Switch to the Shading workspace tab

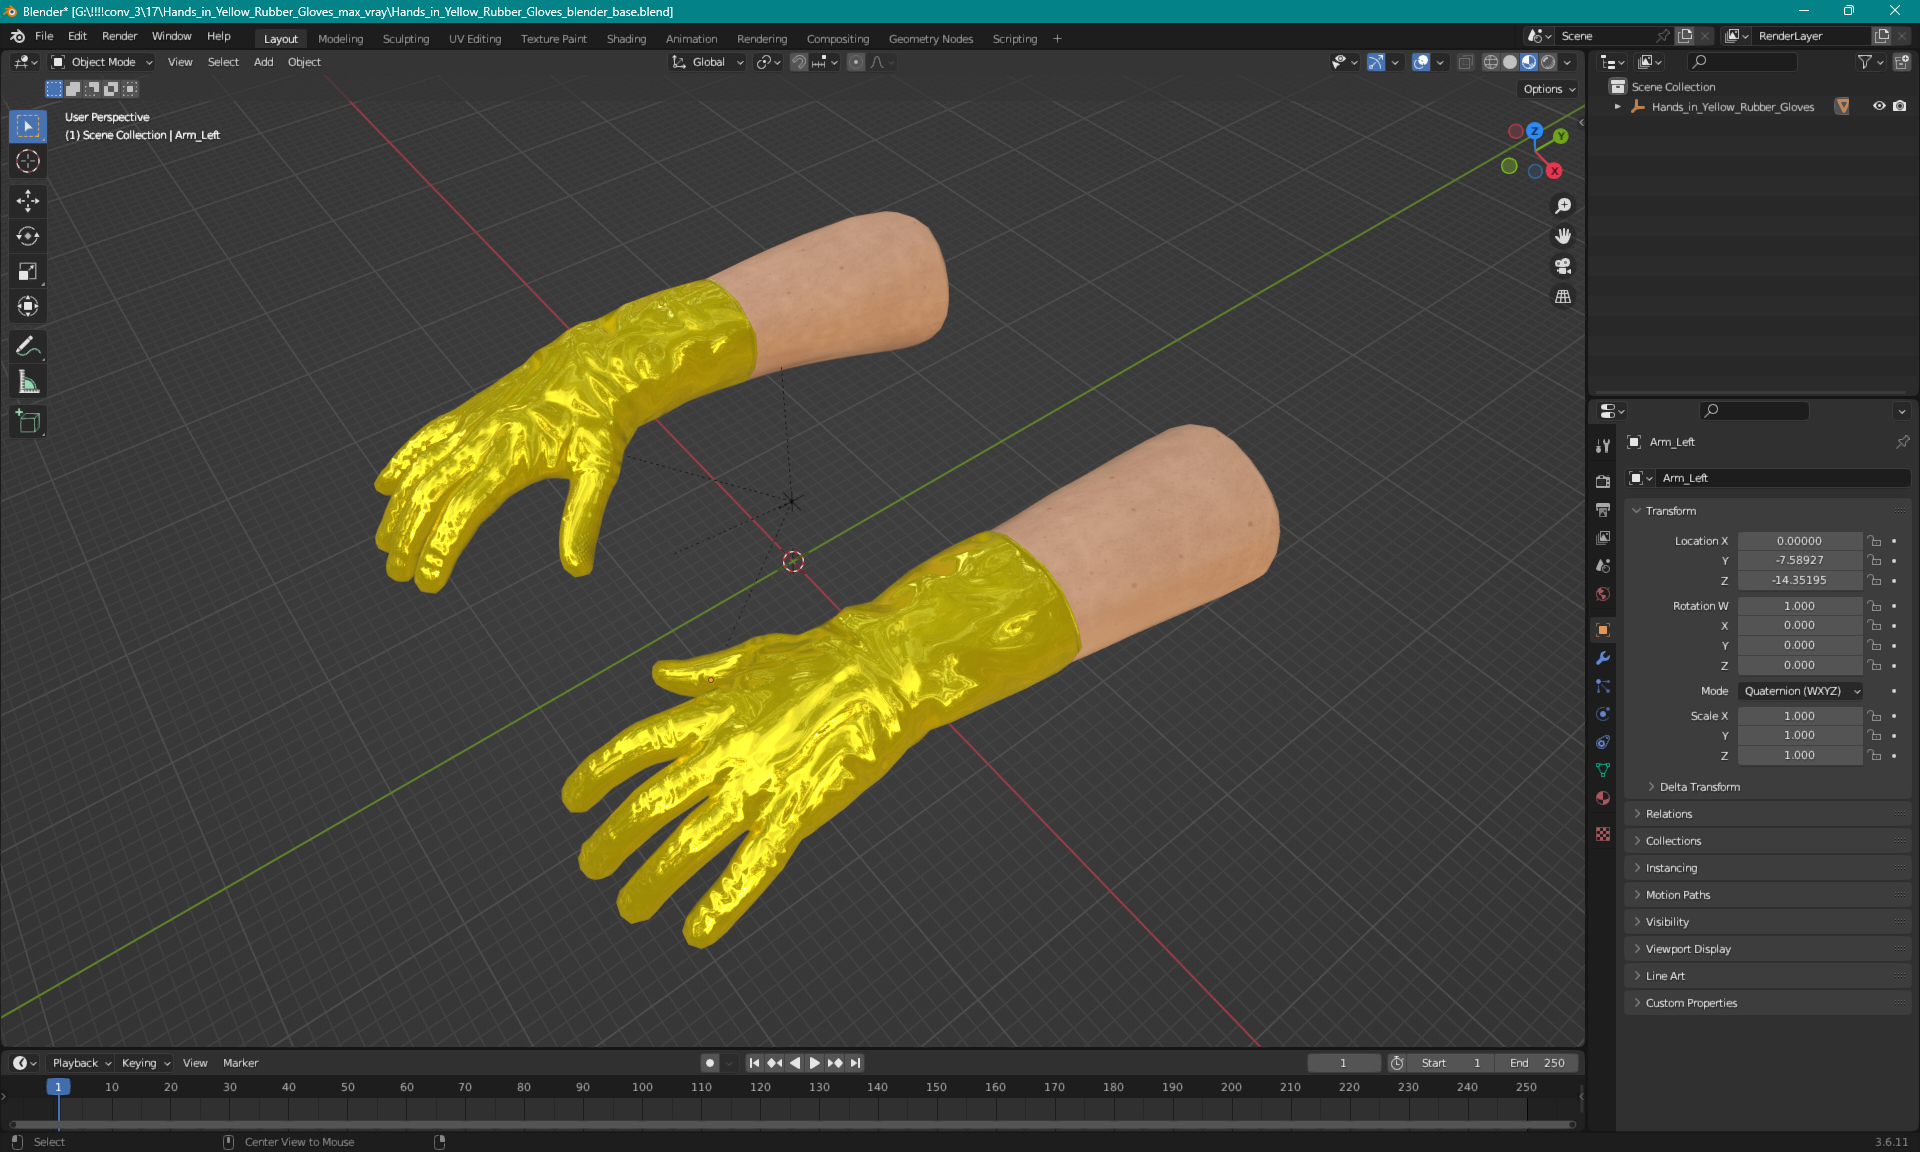pos(626,39)
